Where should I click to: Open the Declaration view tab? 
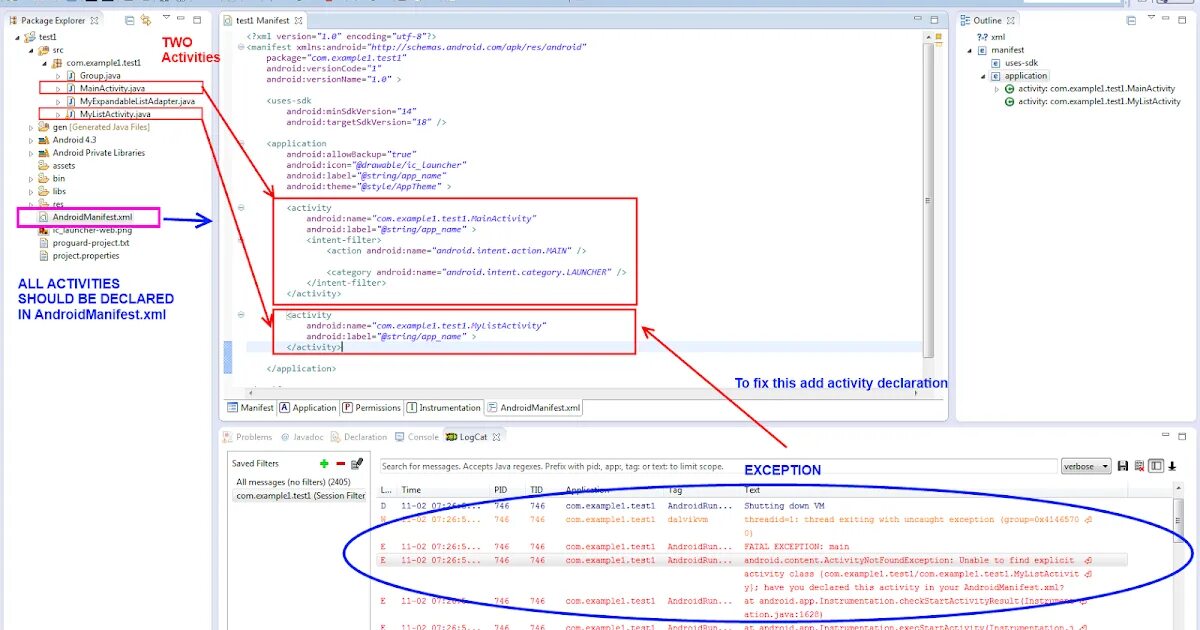point(360,437)
